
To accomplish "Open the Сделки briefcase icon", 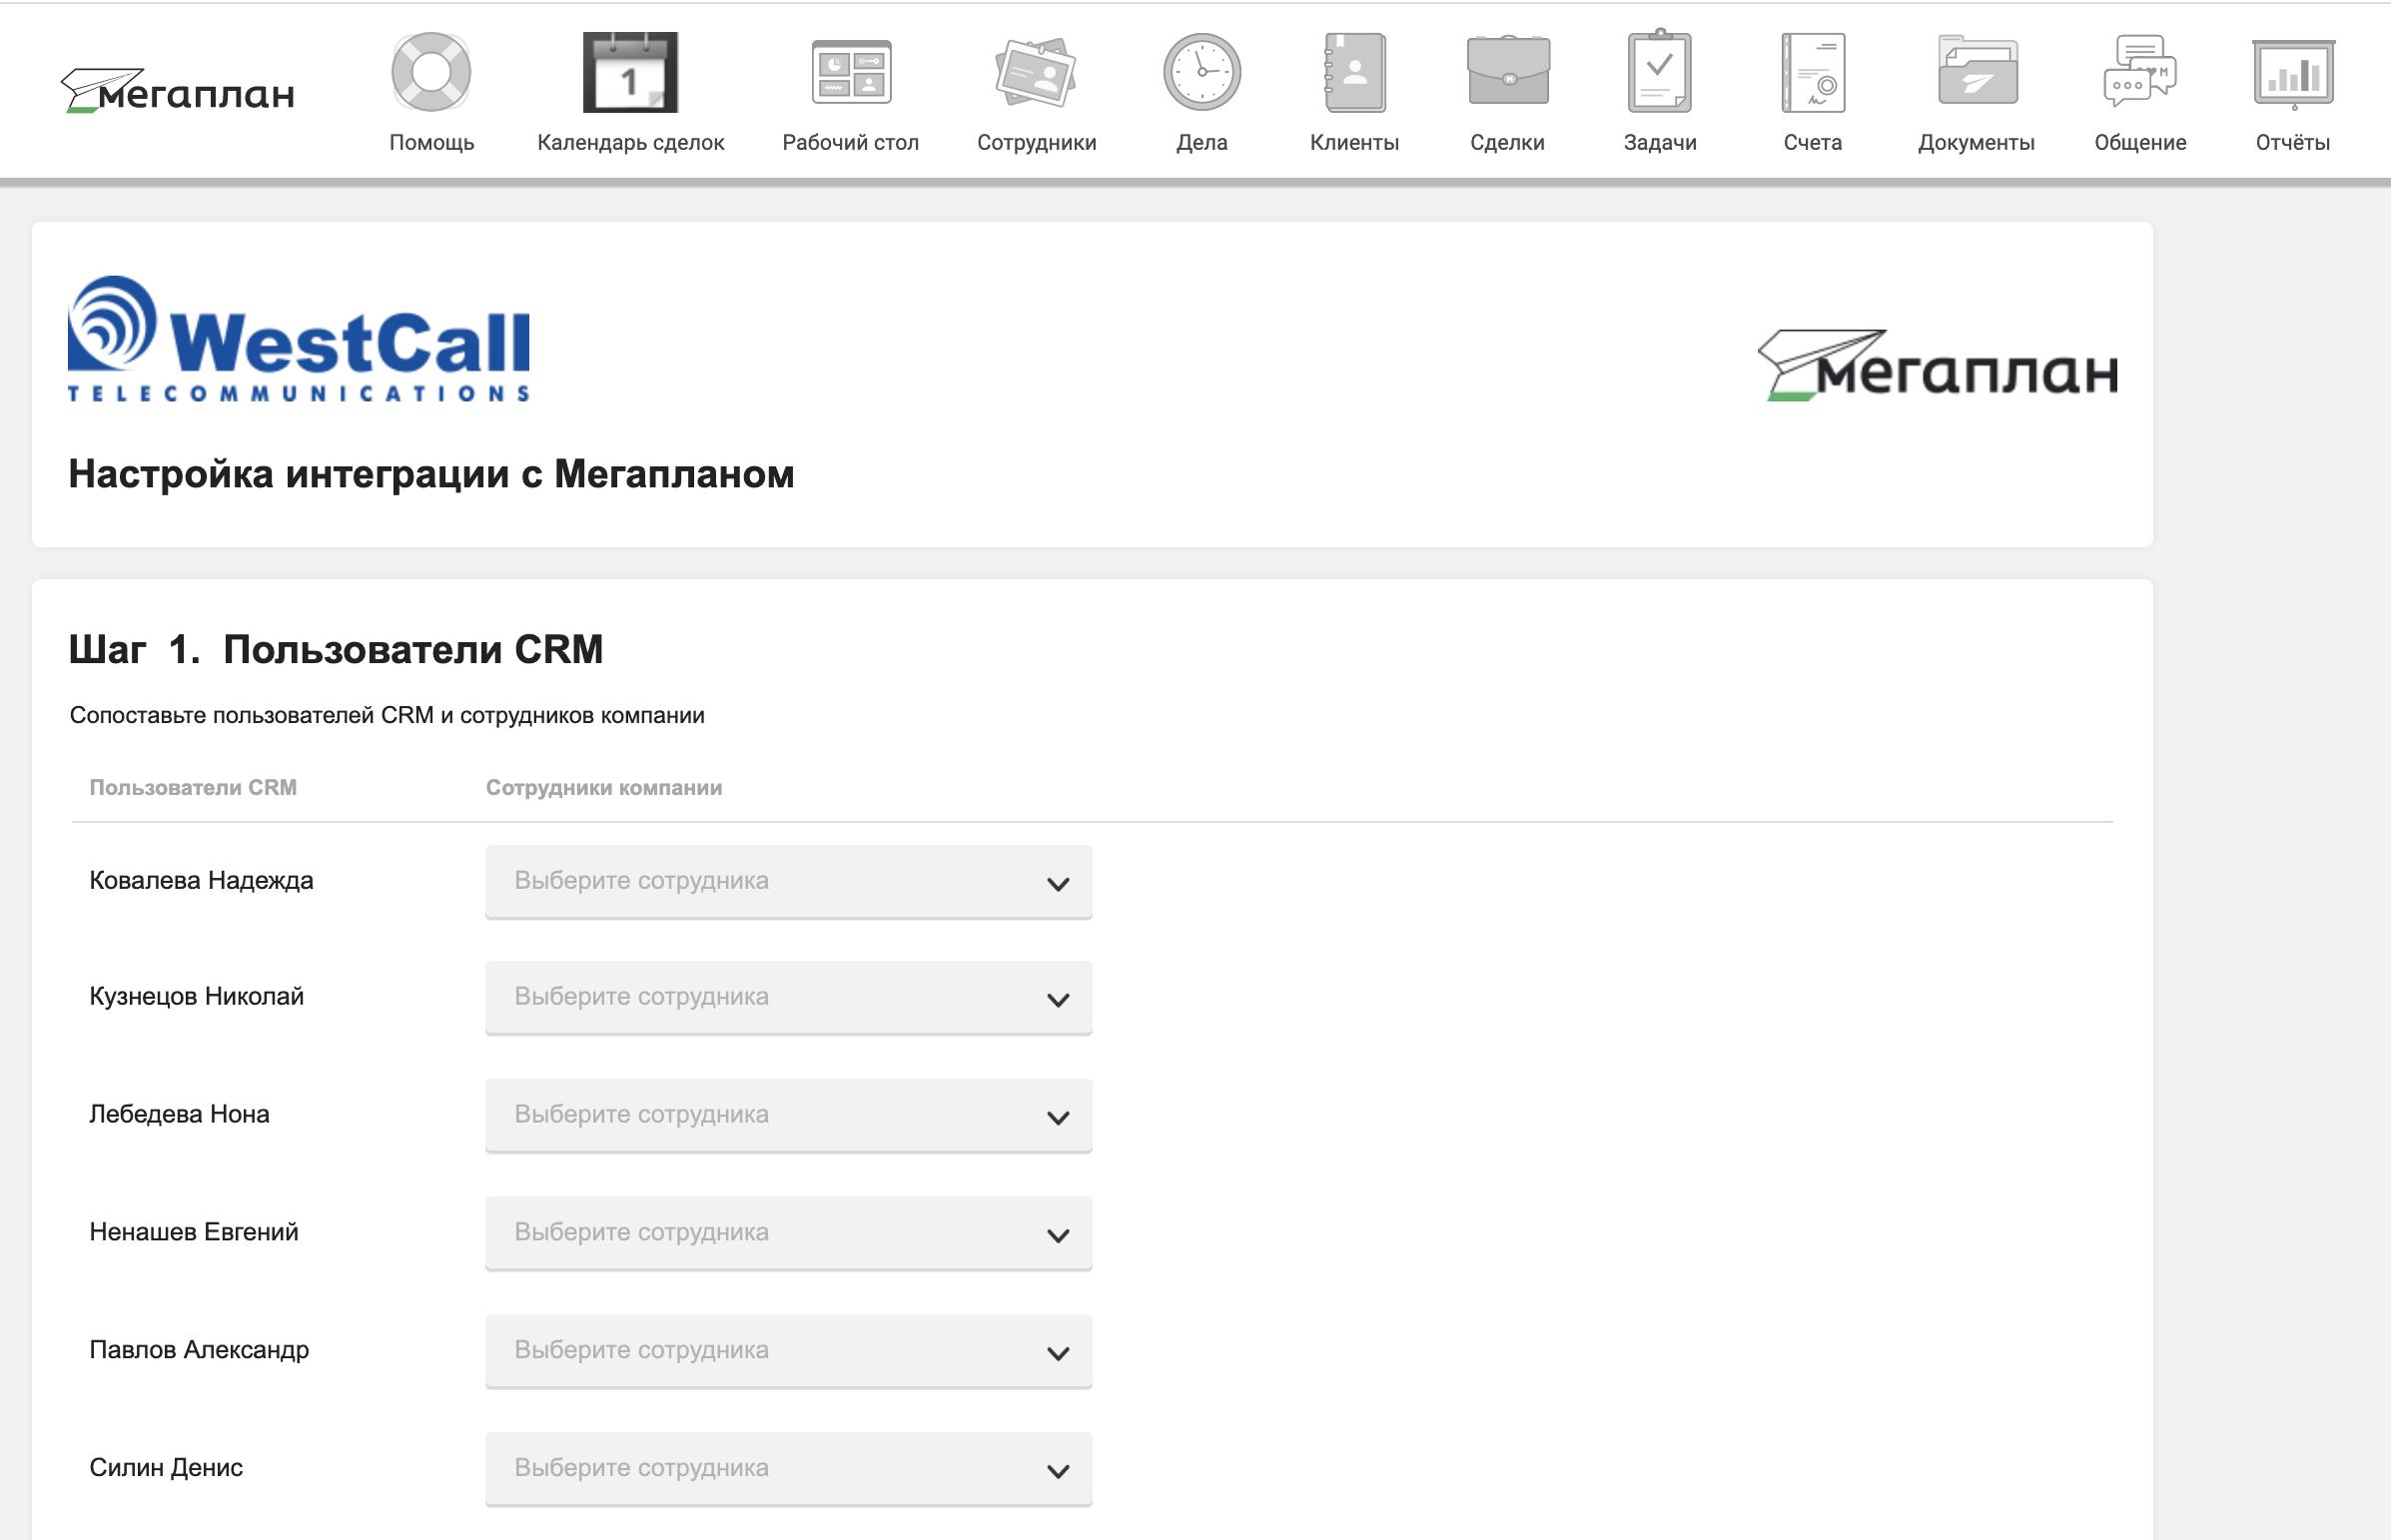I will pyautogui.click(x=1508, y=70).
